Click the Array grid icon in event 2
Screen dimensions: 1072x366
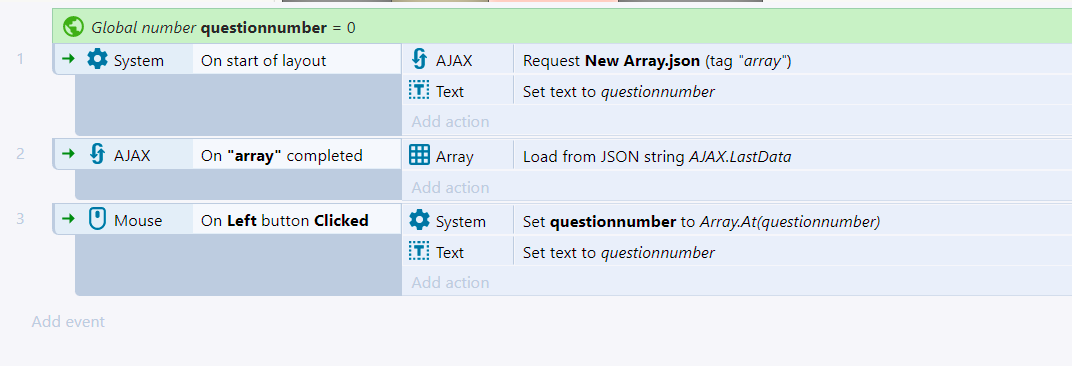(419, 156)
